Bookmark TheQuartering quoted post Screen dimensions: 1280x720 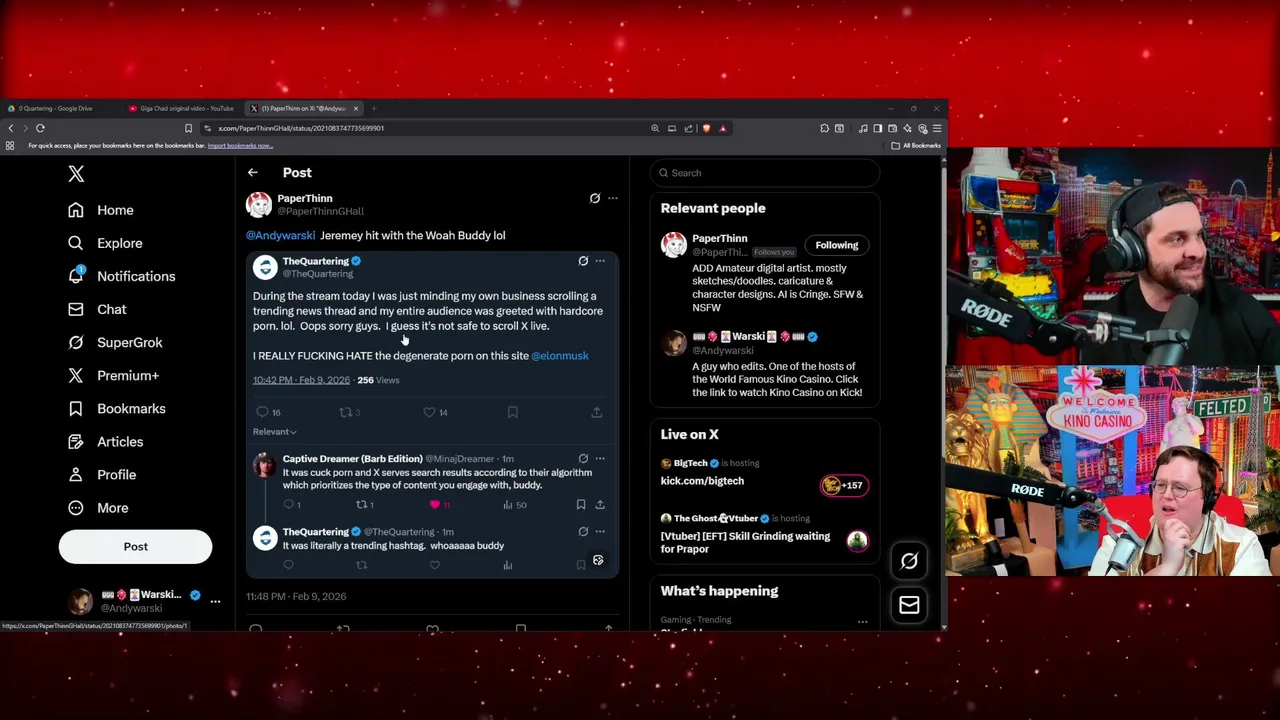click(x=513, y=412)
